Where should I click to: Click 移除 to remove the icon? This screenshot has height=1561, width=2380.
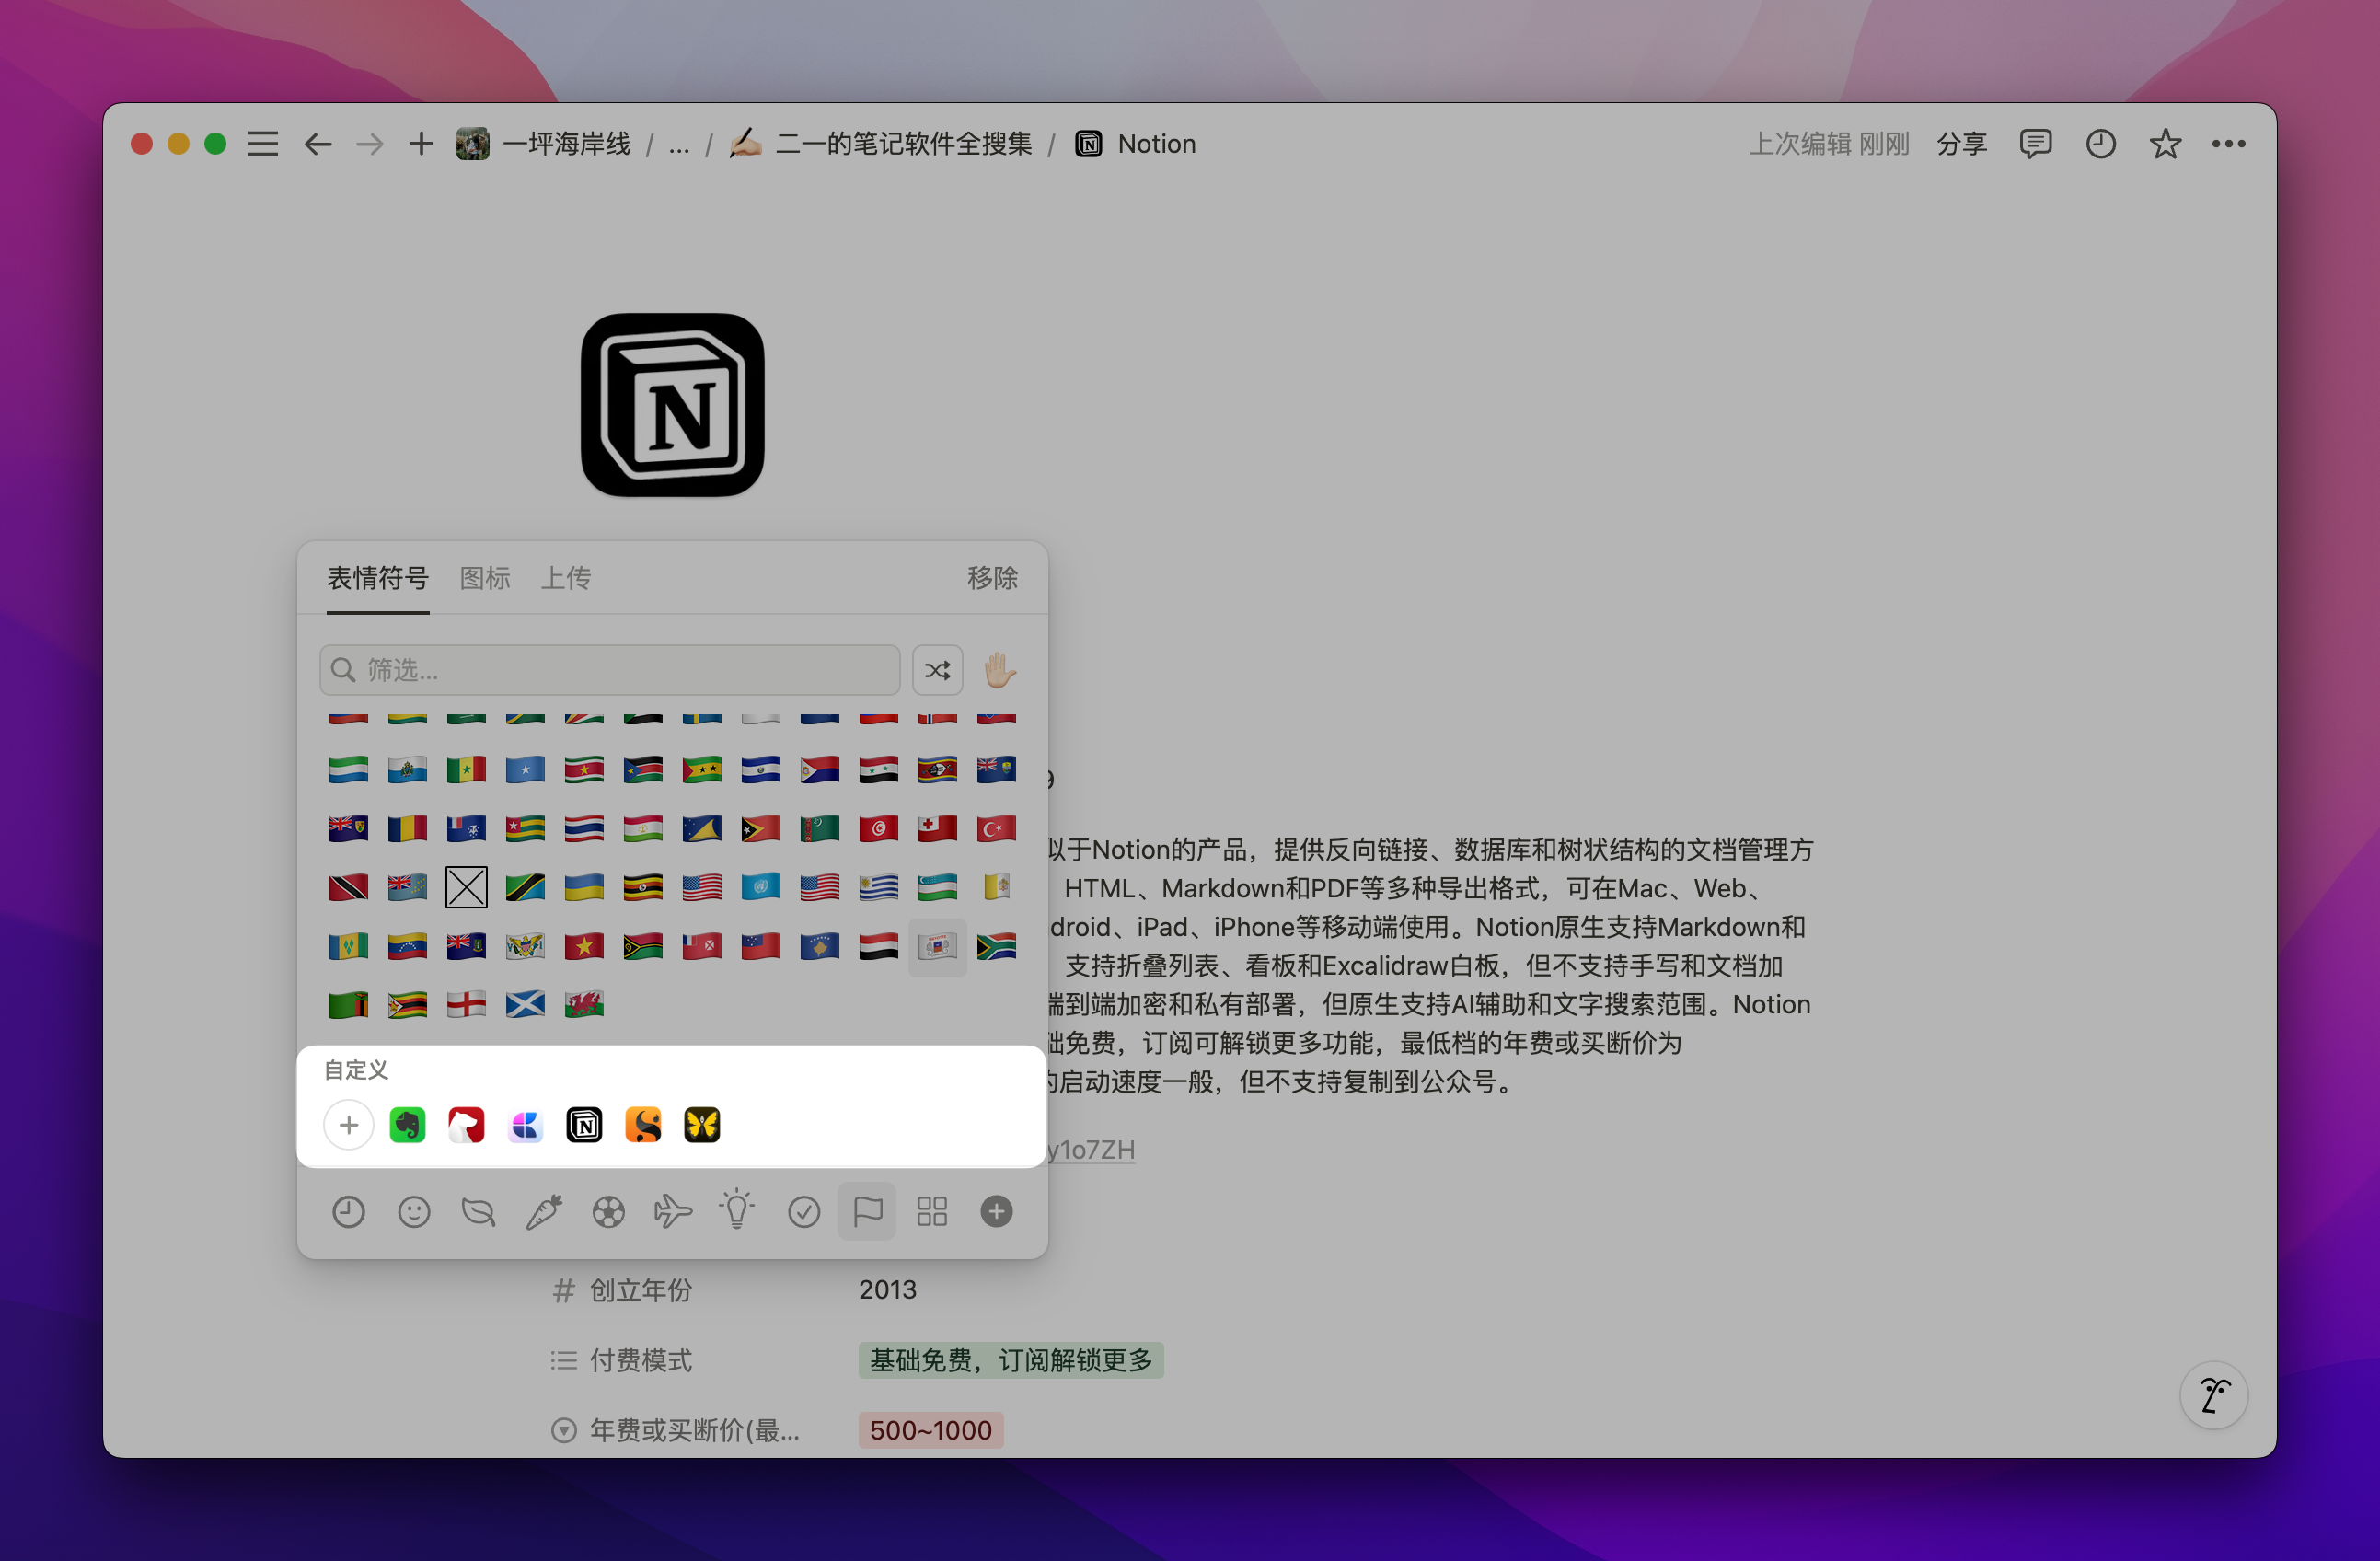click(x=991, y=578)
